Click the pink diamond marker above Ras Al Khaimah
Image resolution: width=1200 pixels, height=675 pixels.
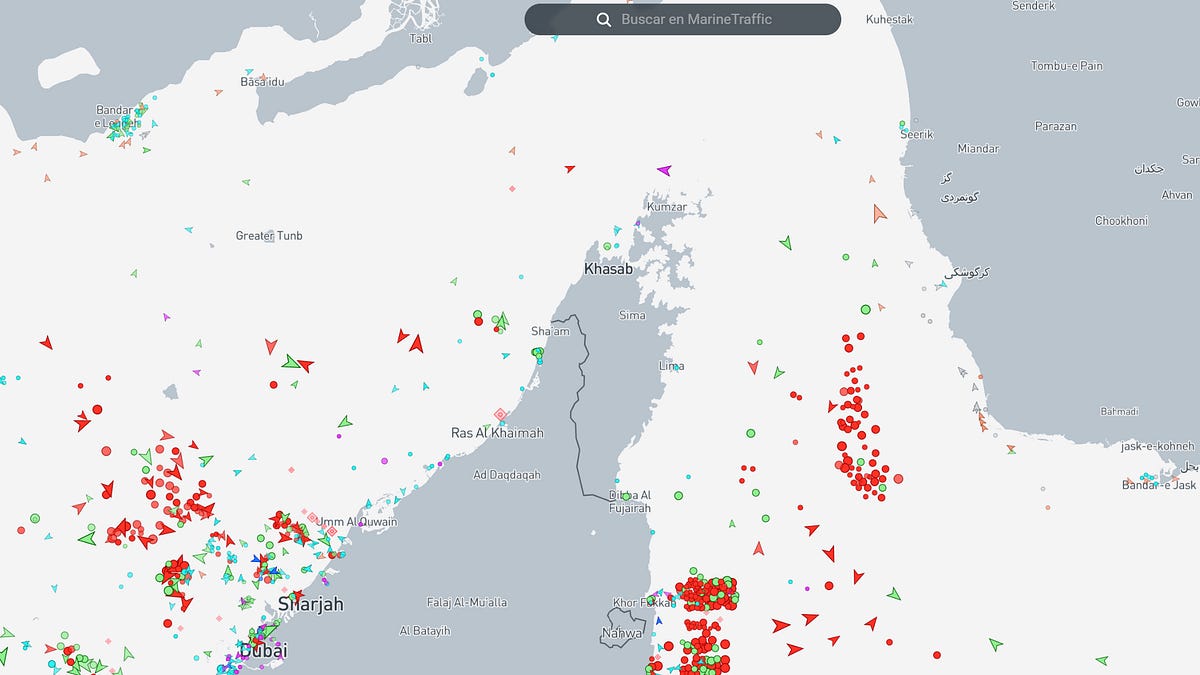tap(501, 414)
